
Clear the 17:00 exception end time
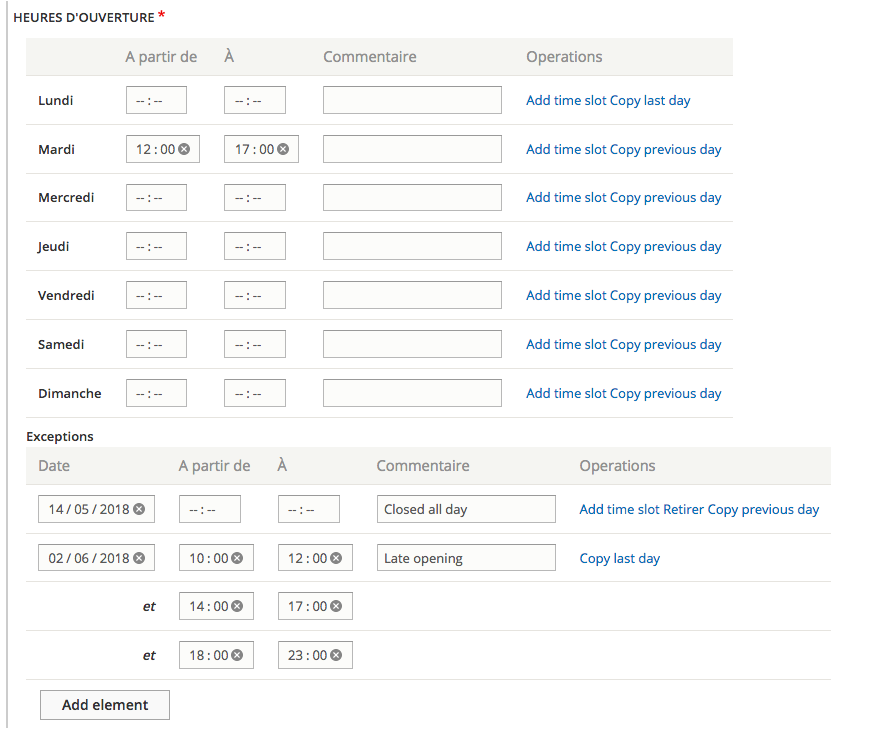click(x=336, y=606)
